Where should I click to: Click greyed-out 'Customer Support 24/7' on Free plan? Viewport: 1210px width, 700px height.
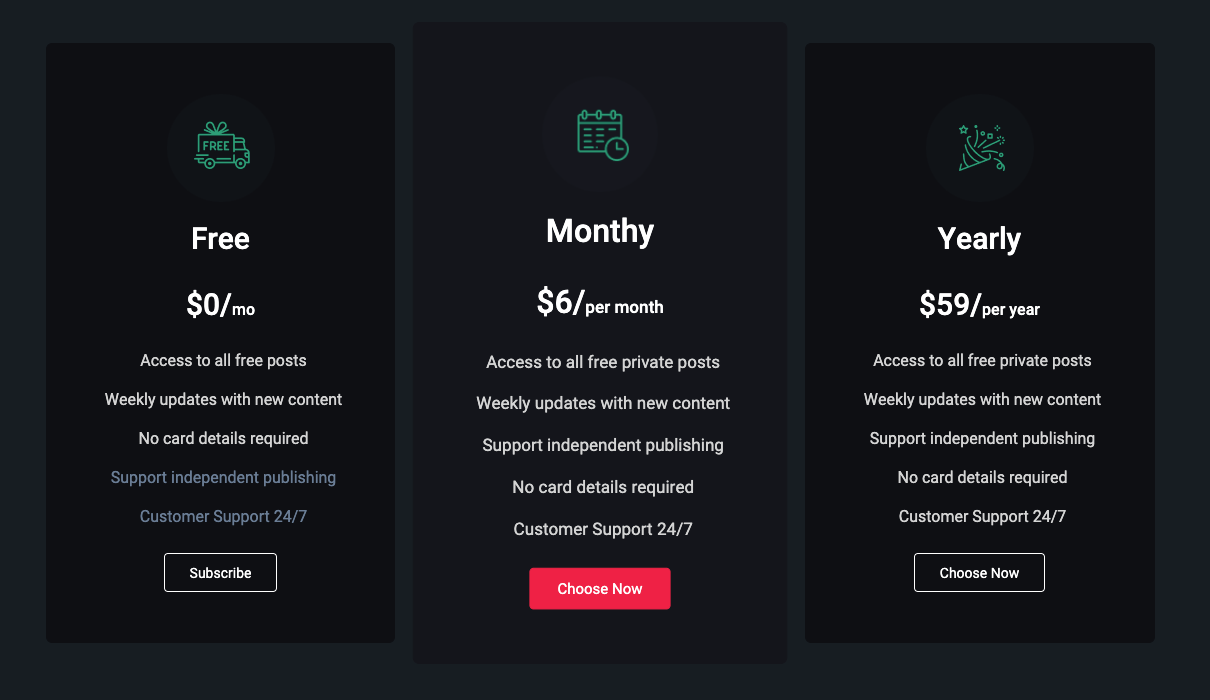pos(223,516)
